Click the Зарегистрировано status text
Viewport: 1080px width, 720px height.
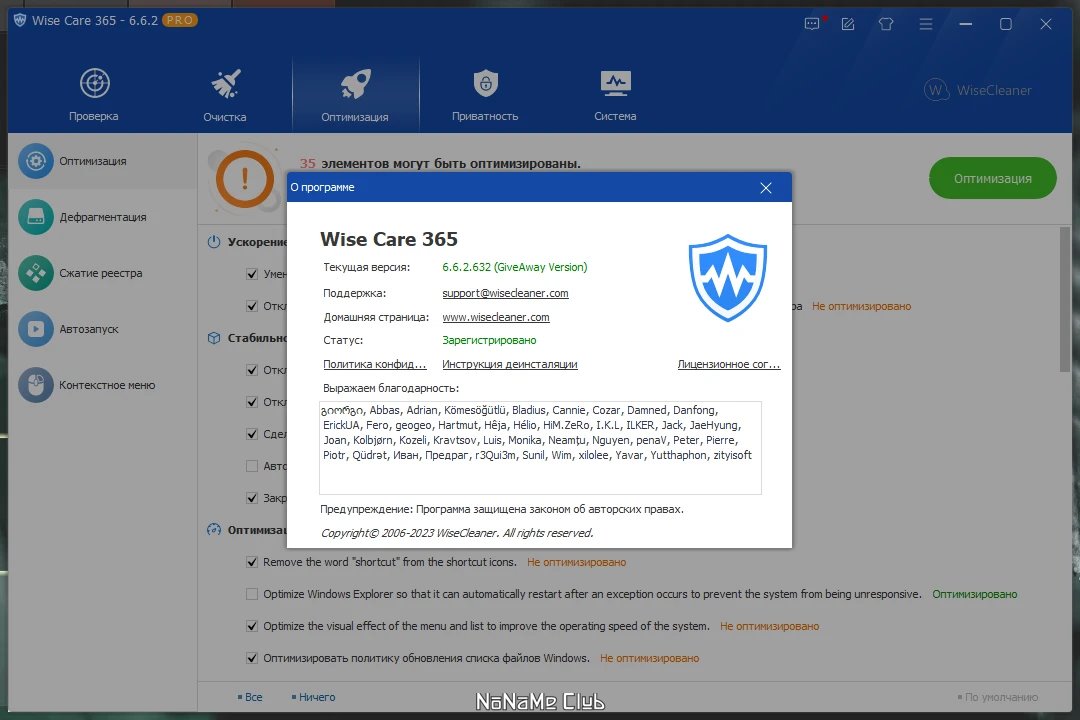489,340
